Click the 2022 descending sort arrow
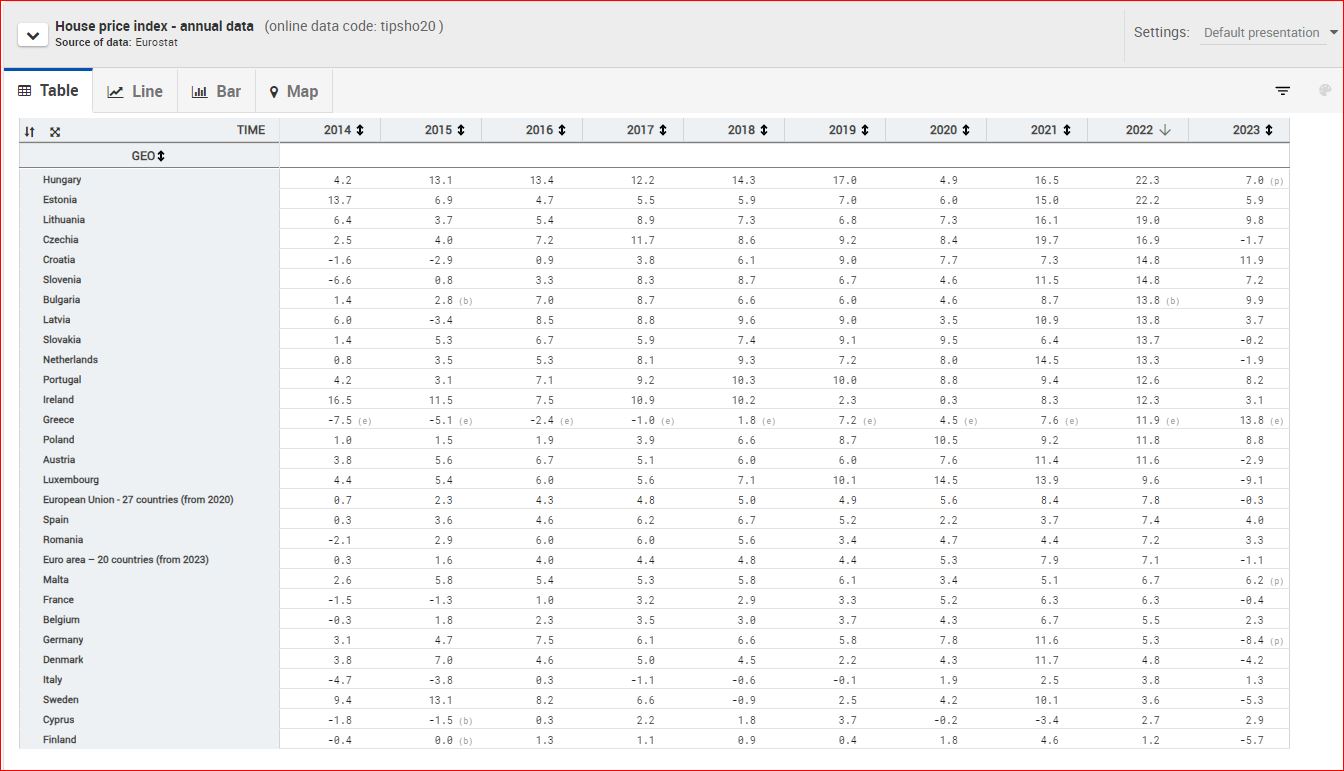1344x771 pixels. pos(1164,130)
